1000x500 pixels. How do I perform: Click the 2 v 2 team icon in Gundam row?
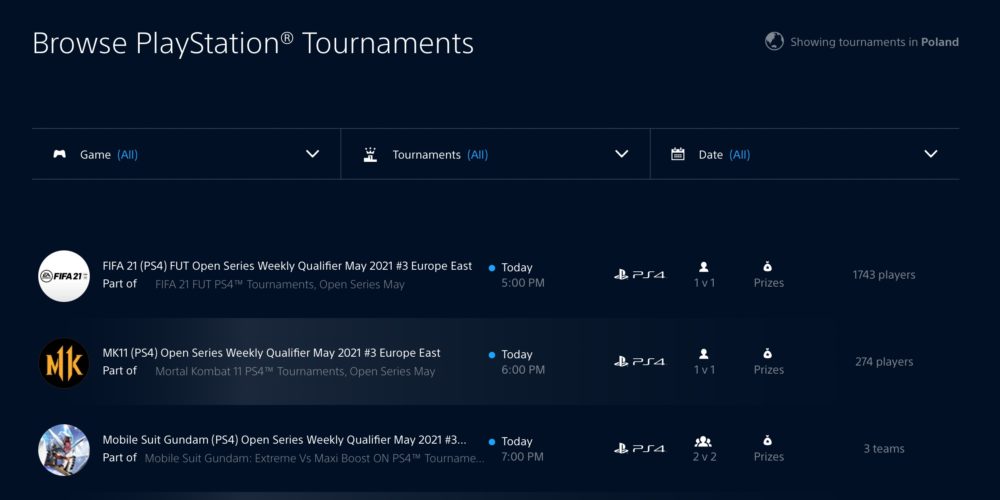pos(703,441)
